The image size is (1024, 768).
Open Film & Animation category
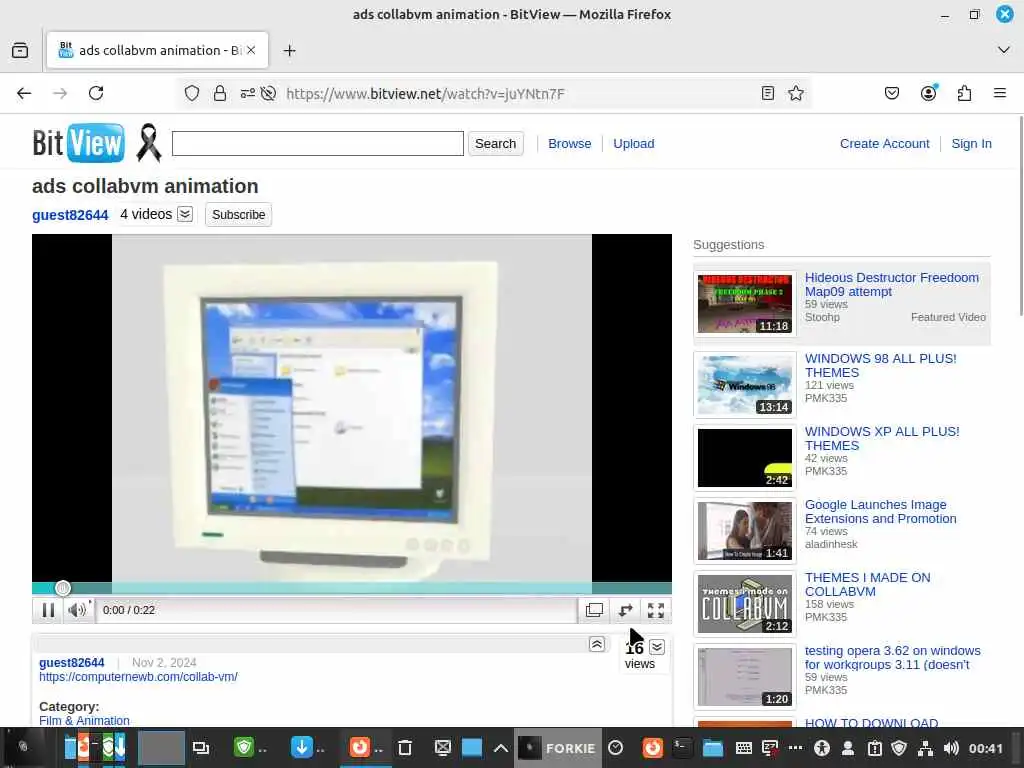coord(84,720)
